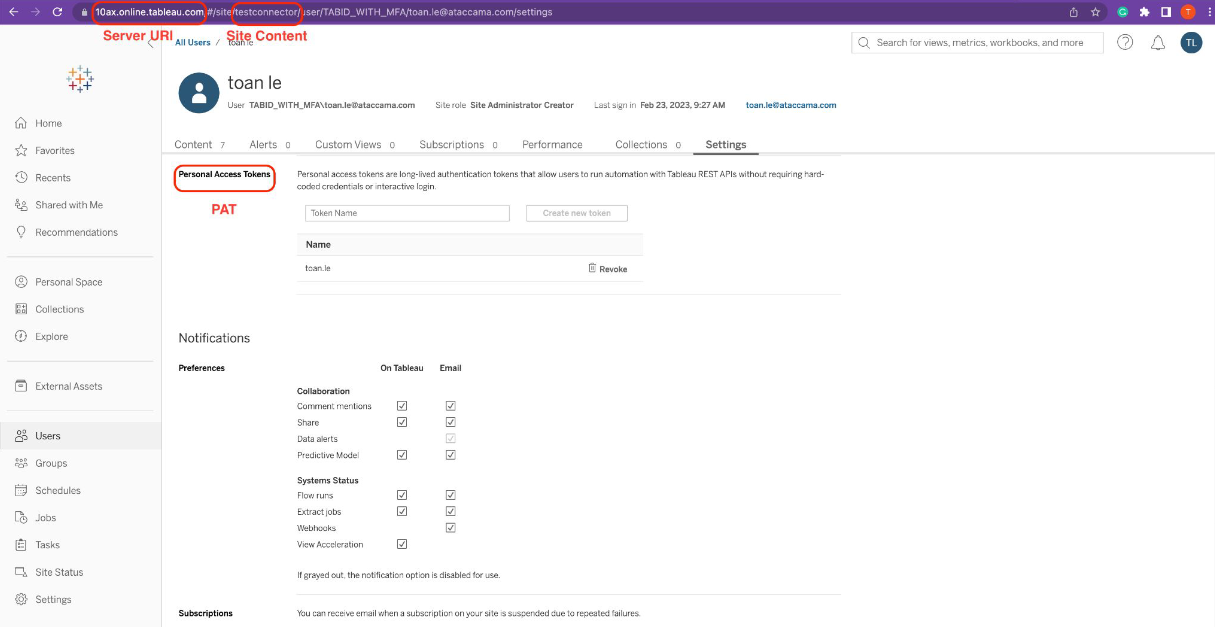
Task: Open the TL user avatar menu
Action: click(1191, 42)
